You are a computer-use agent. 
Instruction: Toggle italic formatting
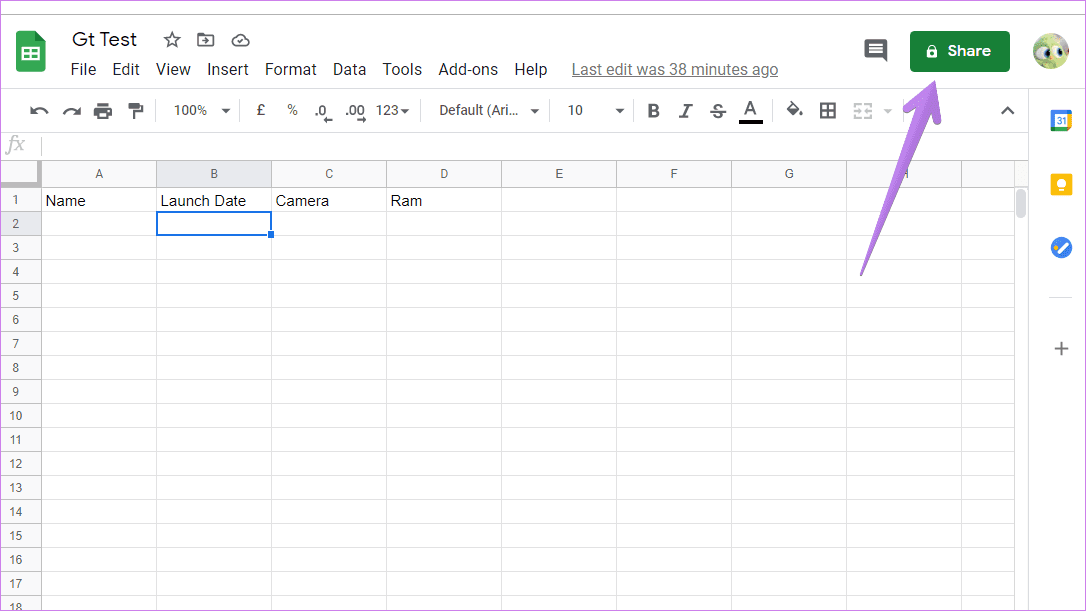click(x=685, y=111)
